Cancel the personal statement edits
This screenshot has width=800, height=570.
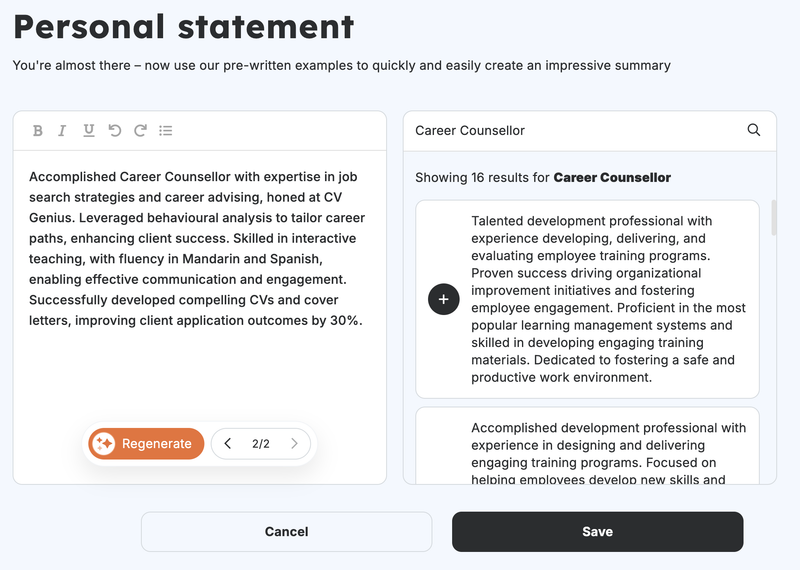pos(286,532)
